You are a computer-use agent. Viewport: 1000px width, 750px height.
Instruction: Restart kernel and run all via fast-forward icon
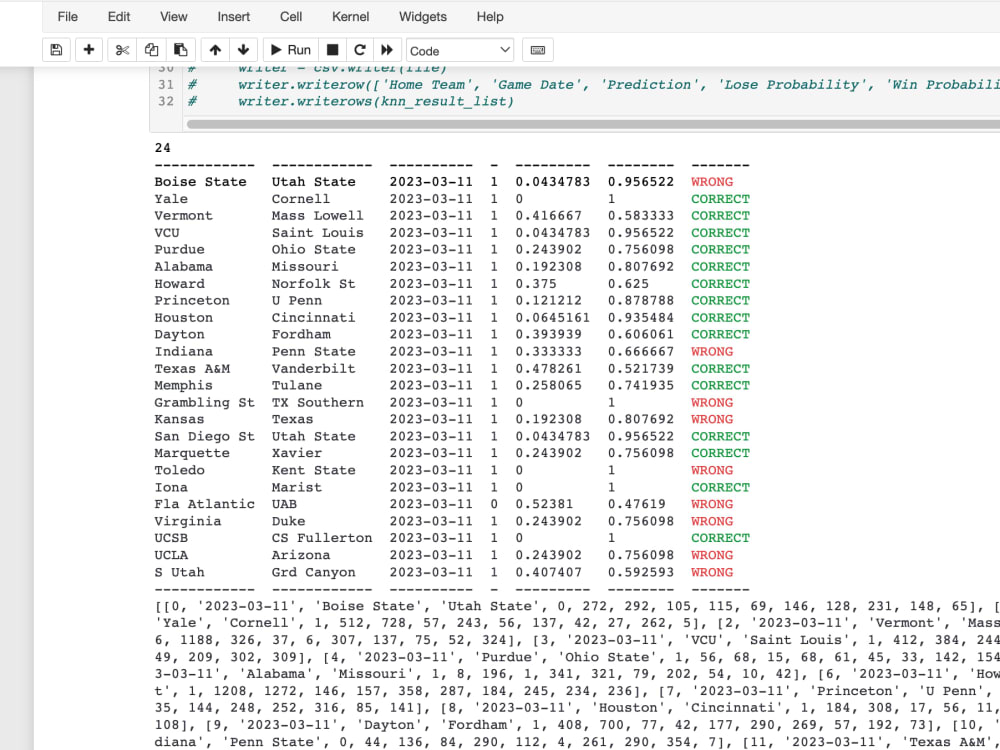coord(387,49)
